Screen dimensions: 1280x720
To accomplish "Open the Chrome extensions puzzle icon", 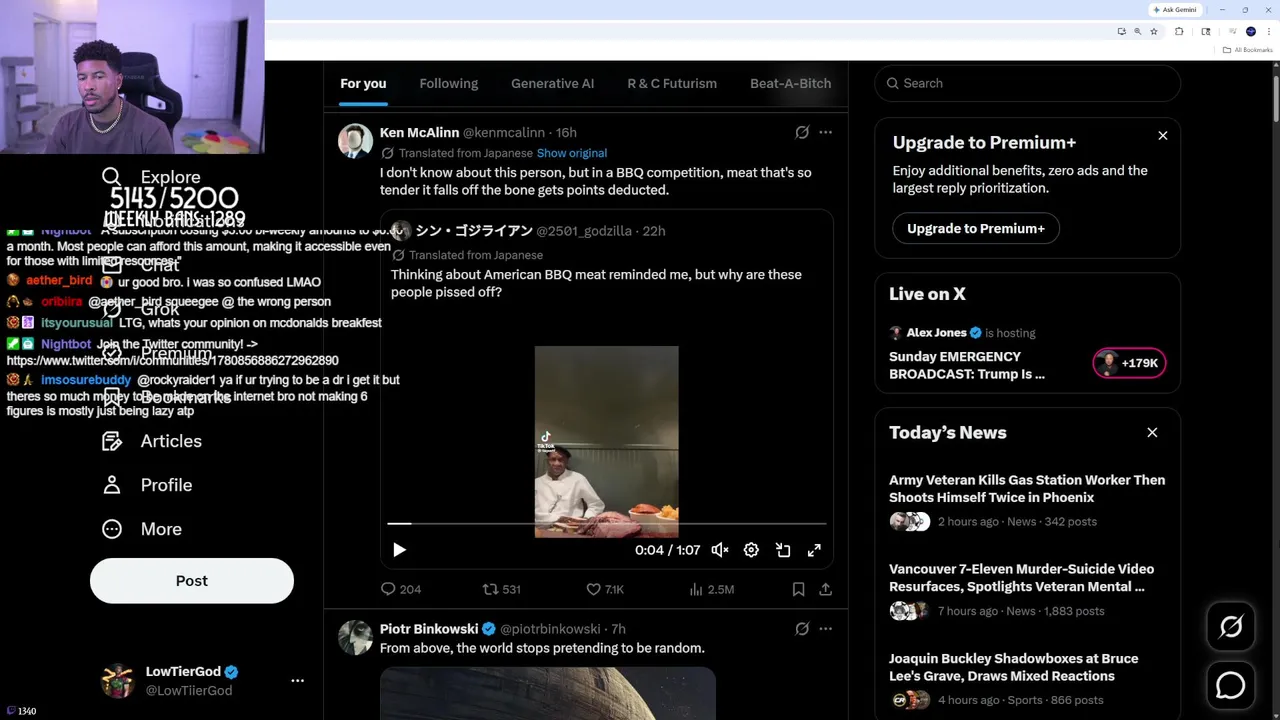I will click(1179, 32).
